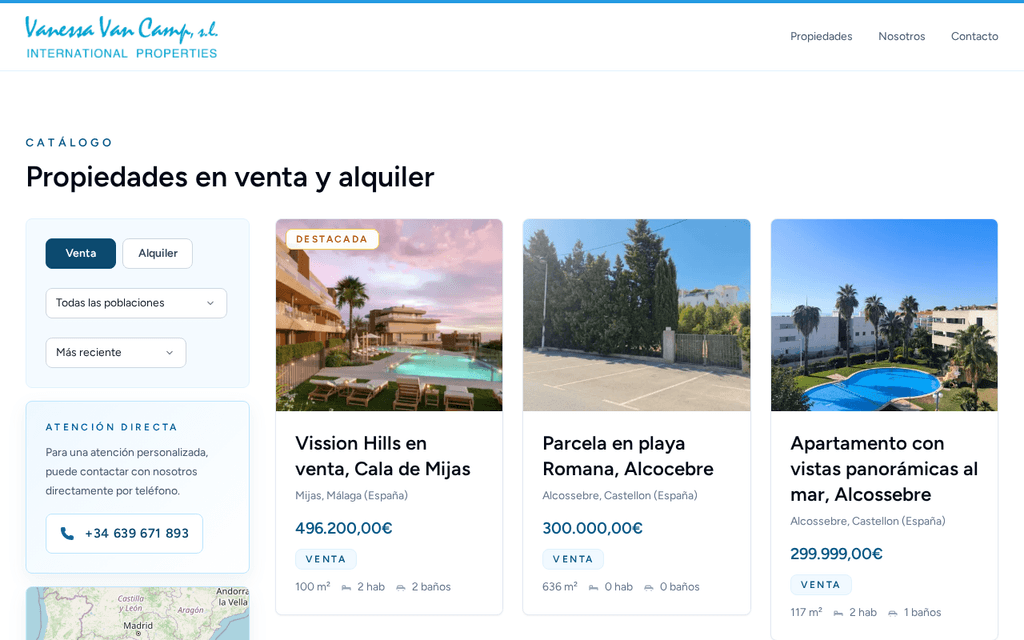Click the 117 m² area value
Viewport: 1024px width, 640px height.
point(807,613)
